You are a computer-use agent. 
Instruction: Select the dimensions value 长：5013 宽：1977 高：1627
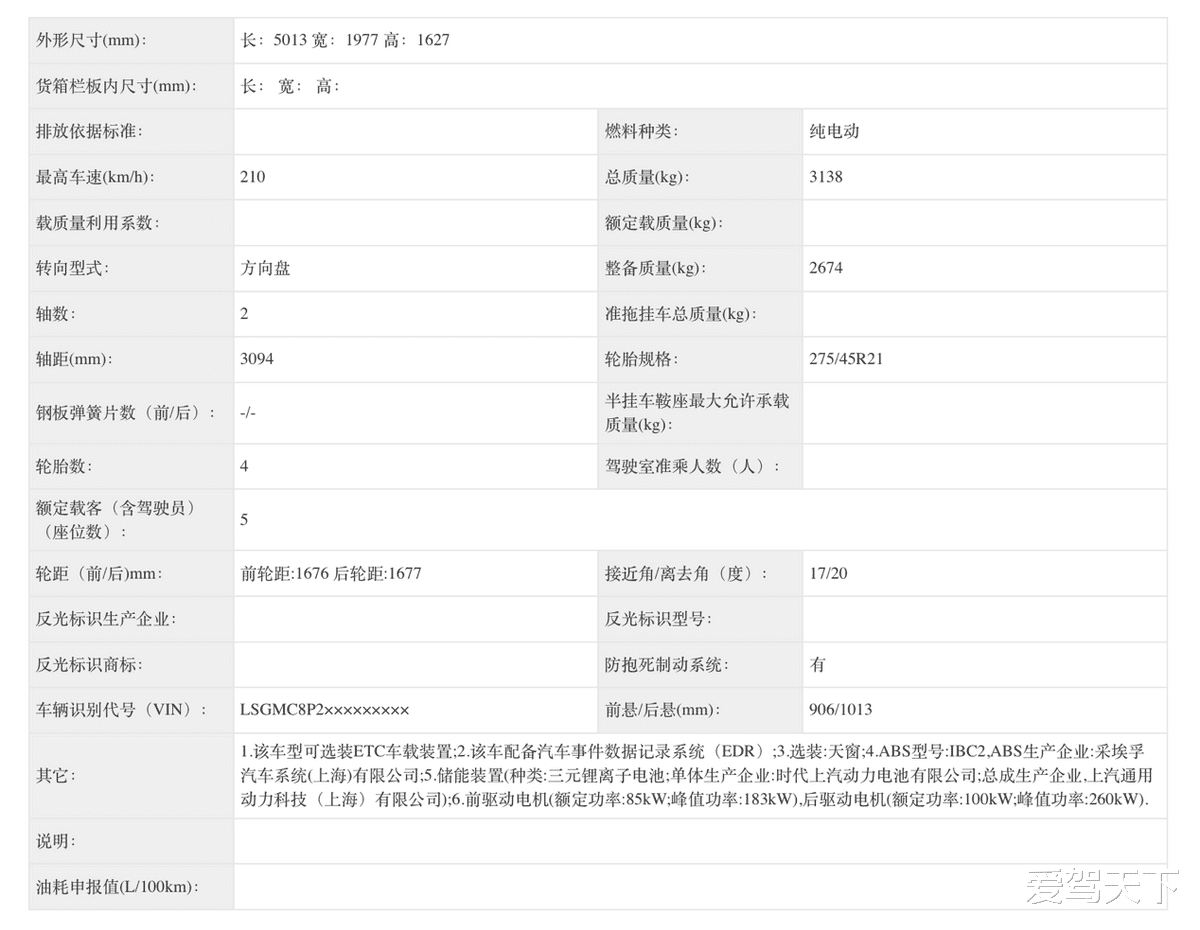(345, 41)
